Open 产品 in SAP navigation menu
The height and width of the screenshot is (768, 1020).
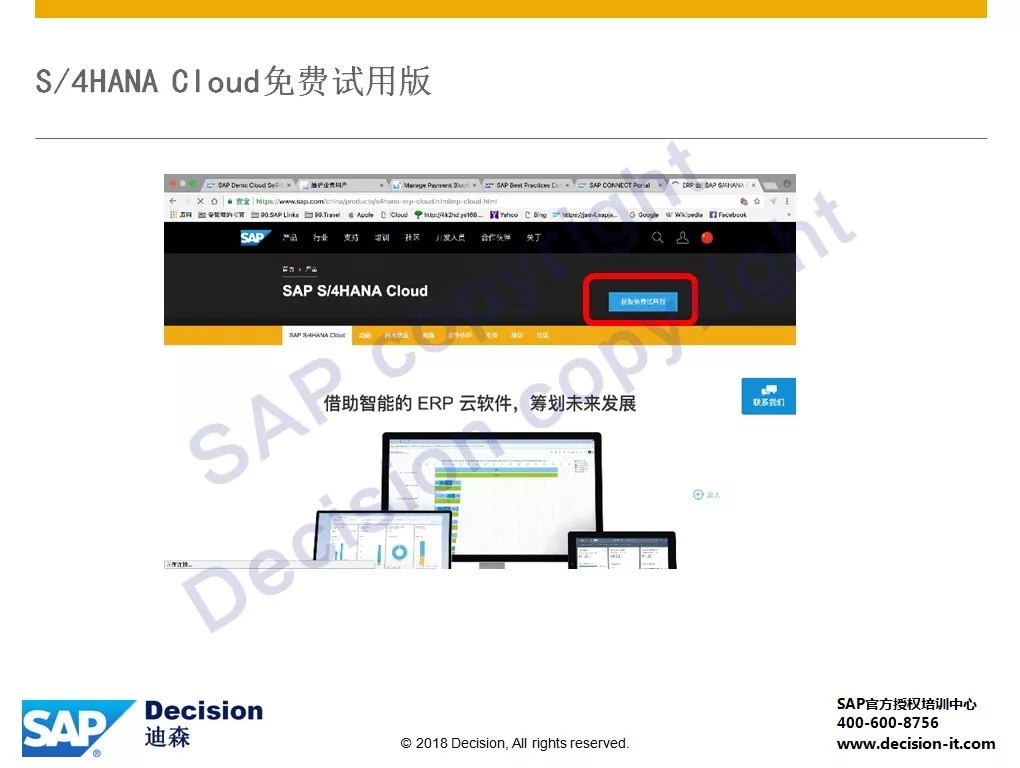[290, 238]
